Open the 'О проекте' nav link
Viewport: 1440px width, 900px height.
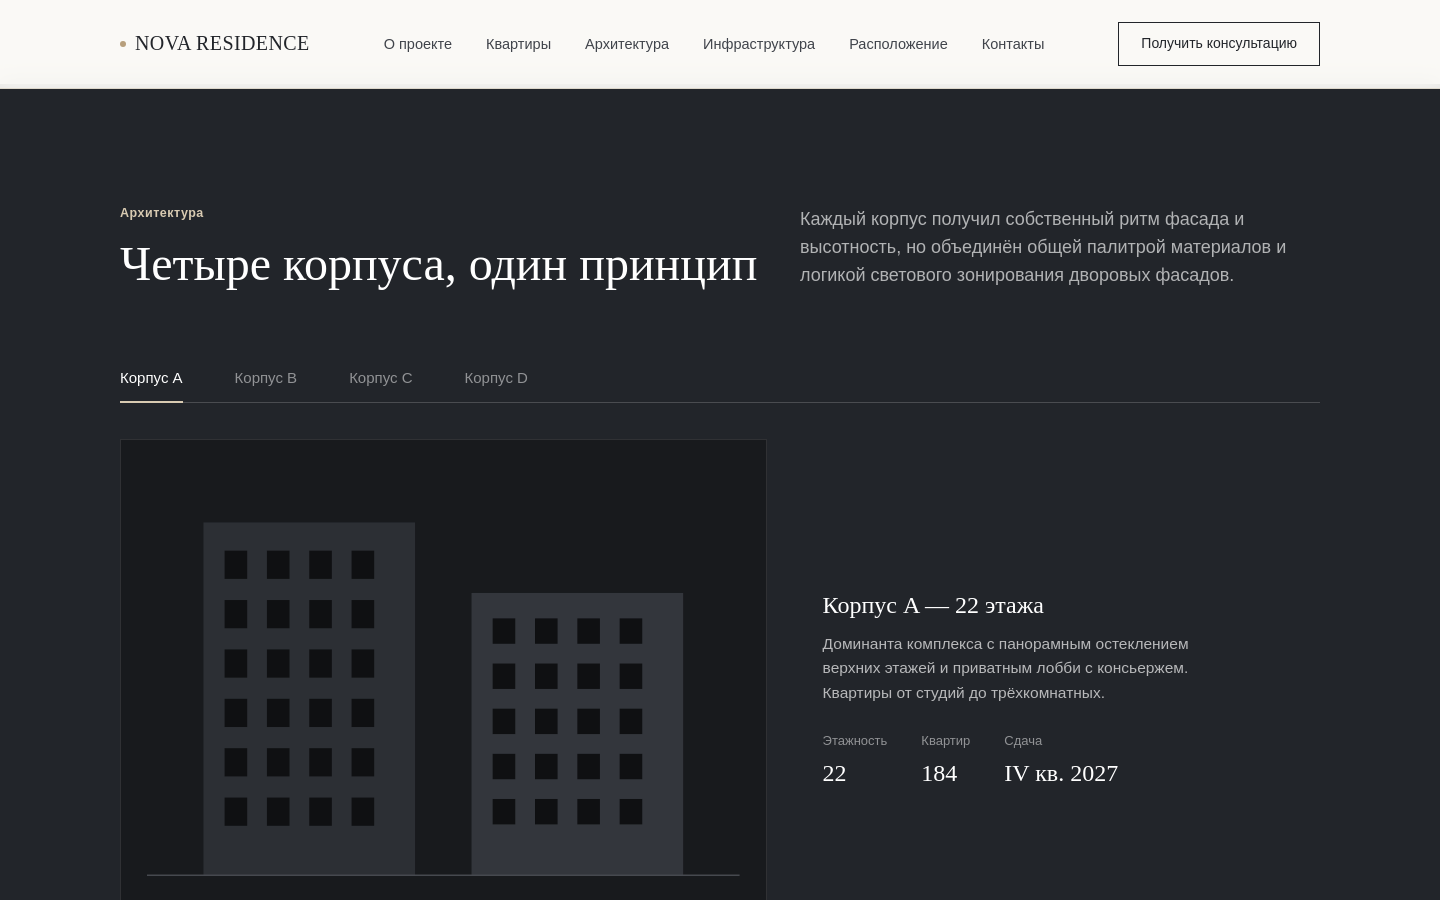coord(418,44)
